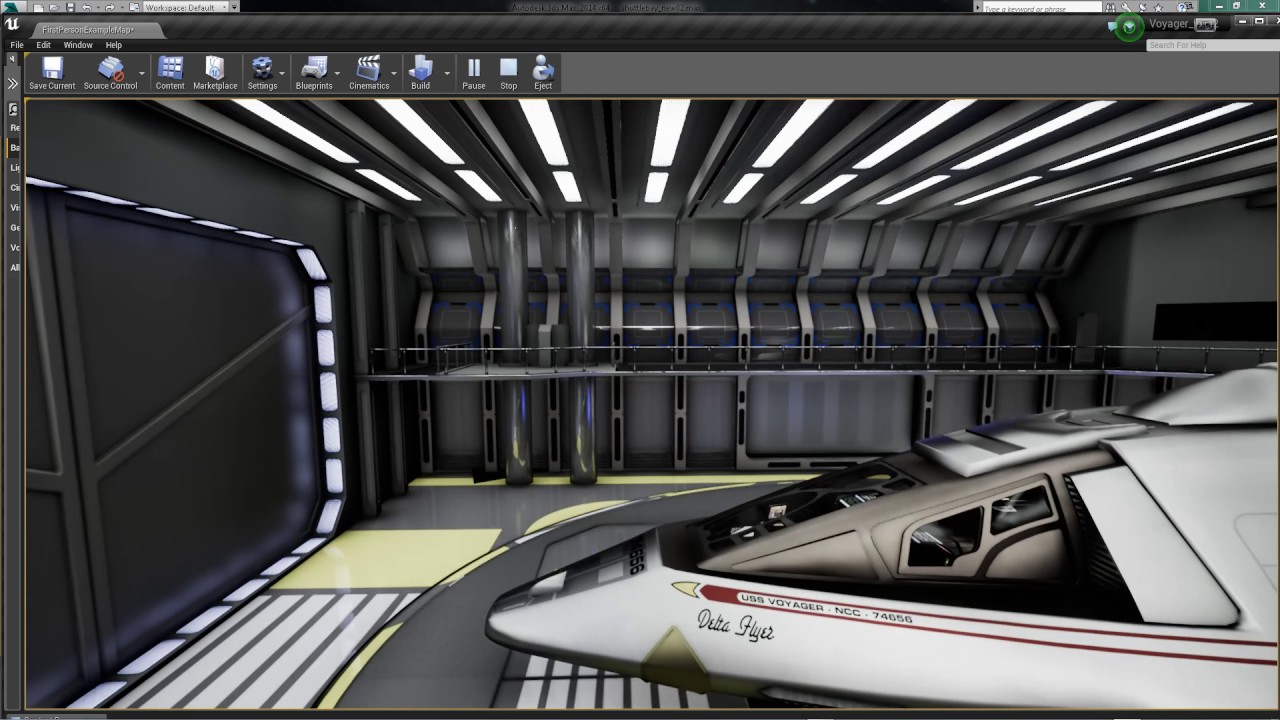This screenshot has width=1280, height=720.
Task: Click the 3ds Max open folder icon
Action: click(54, 7)
